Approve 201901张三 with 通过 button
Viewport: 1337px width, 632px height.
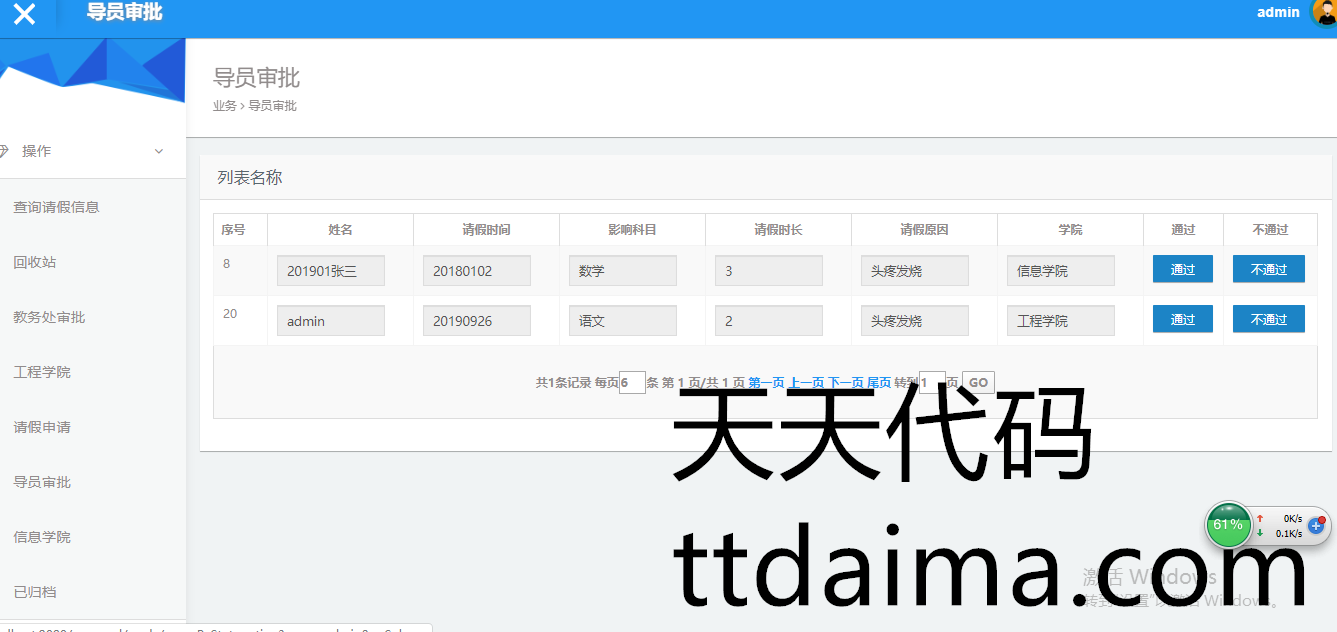[x=1182, y=269]
